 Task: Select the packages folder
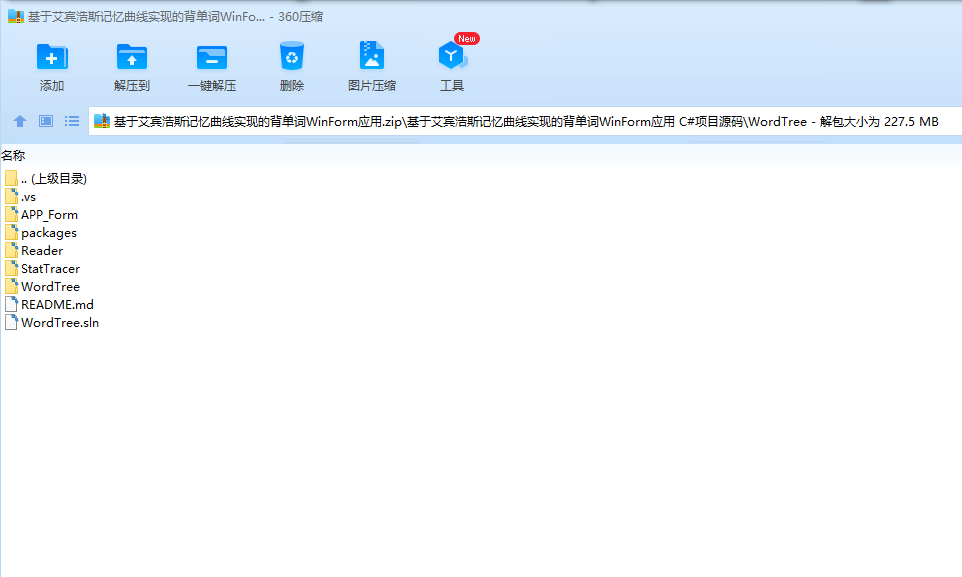(x=40, y=233)
